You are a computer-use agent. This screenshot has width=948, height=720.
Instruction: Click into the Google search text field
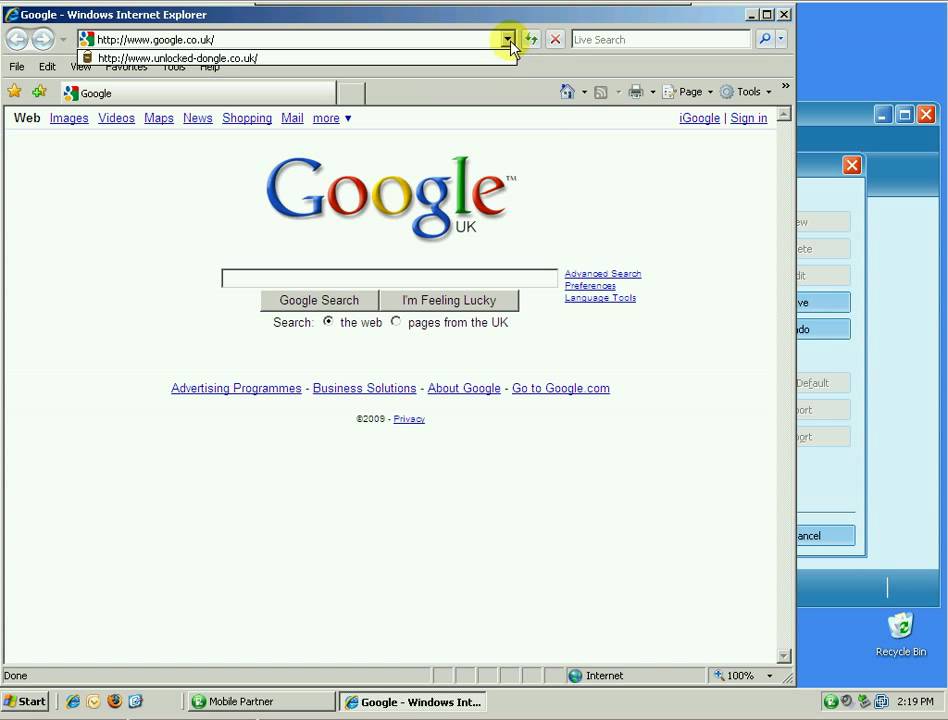tap(389, 278)
